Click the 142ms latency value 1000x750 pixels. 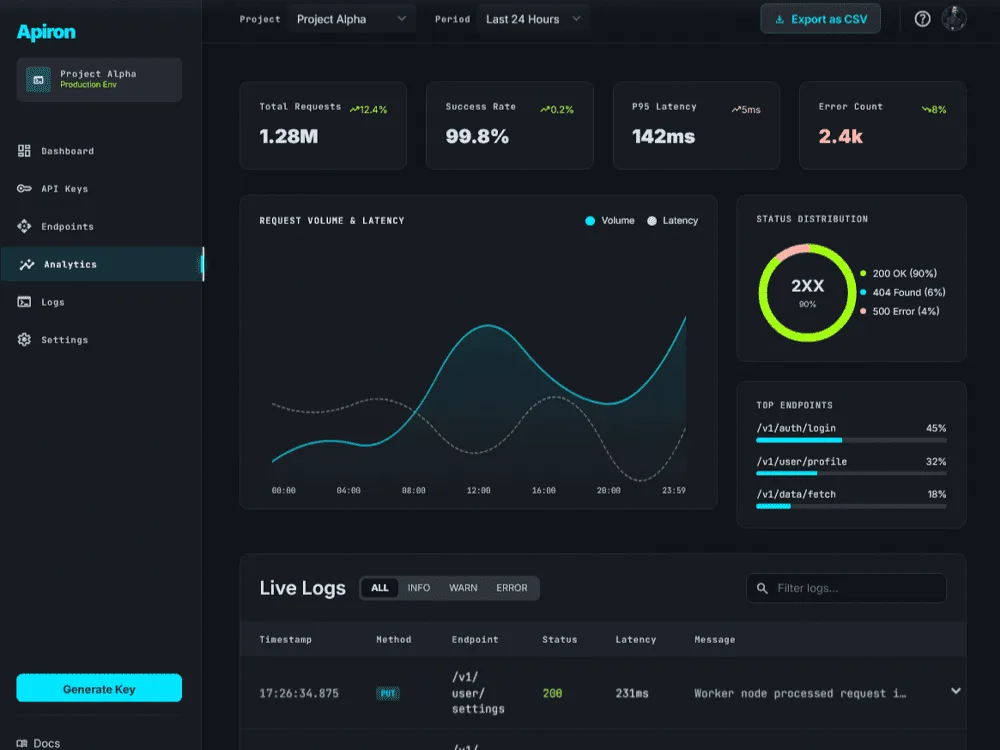coord(663,136)
